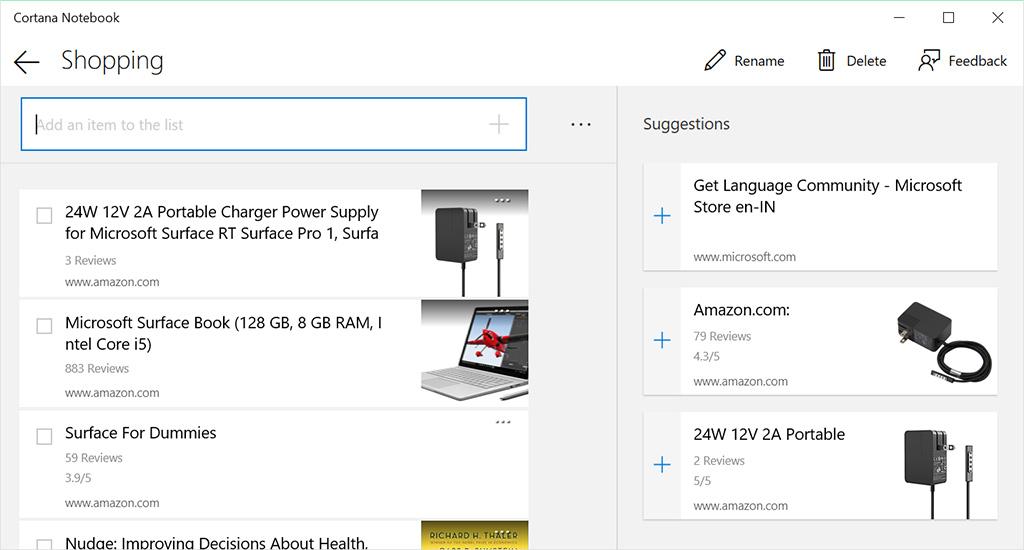1024x550 pixels.
Task: Open more options on Surface For Dummies
Action: click(502, 422)
